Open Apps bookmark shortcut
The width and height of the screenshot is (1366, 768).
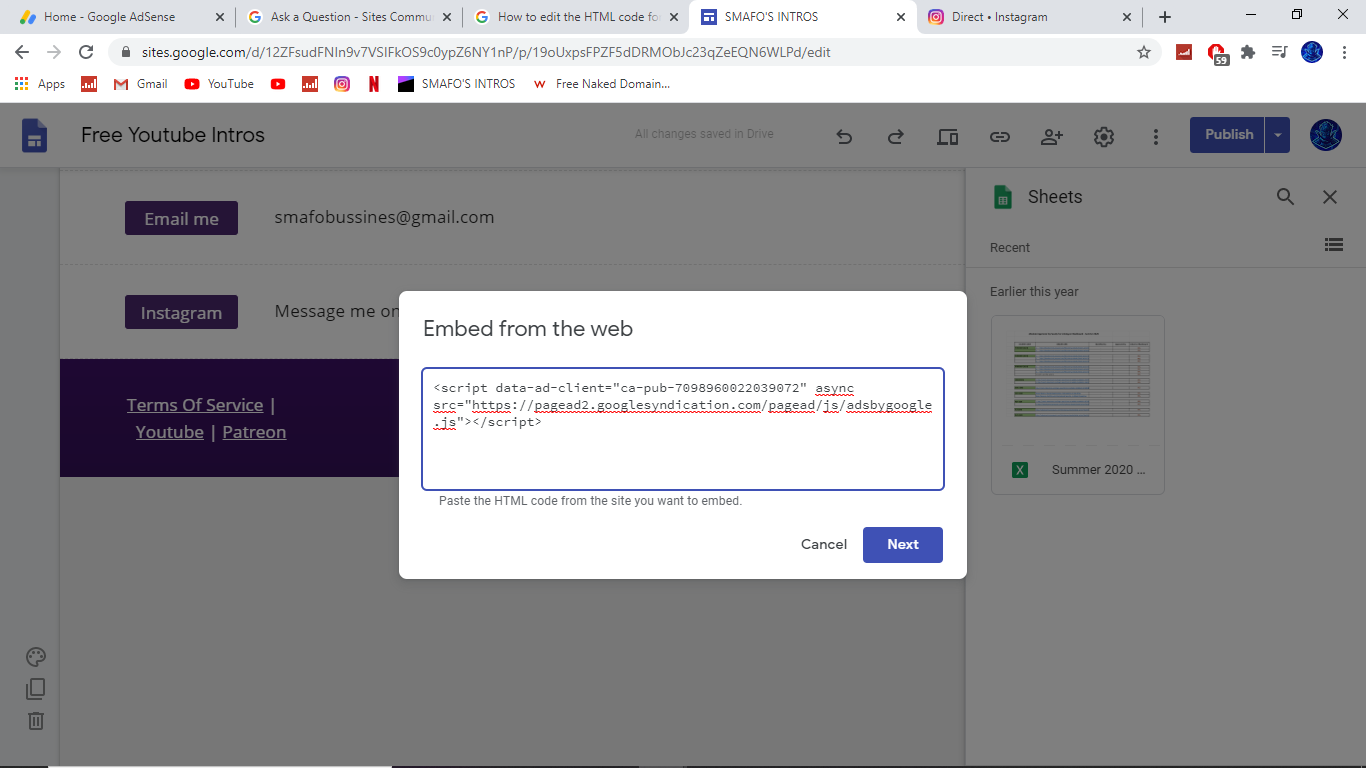click(x=40, y=84)
